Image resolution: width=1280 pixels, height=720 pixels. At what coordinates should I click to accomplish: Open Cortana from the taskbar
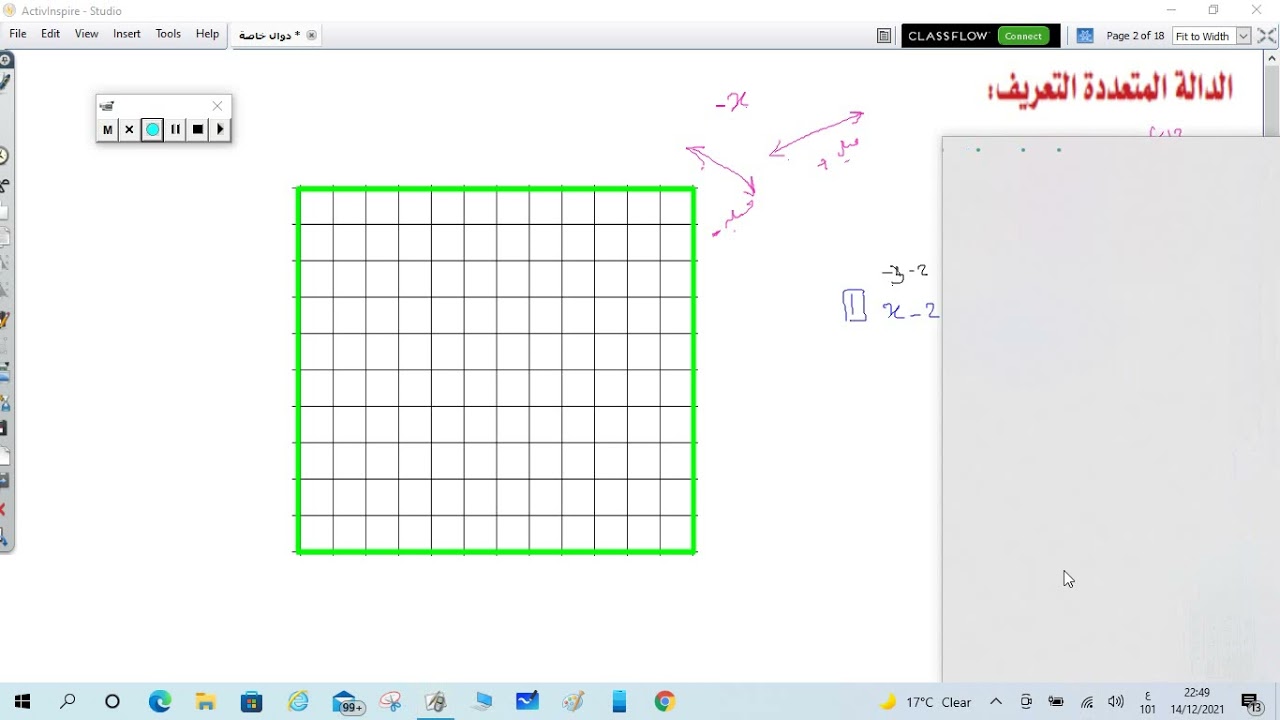[x=112, y=702]
